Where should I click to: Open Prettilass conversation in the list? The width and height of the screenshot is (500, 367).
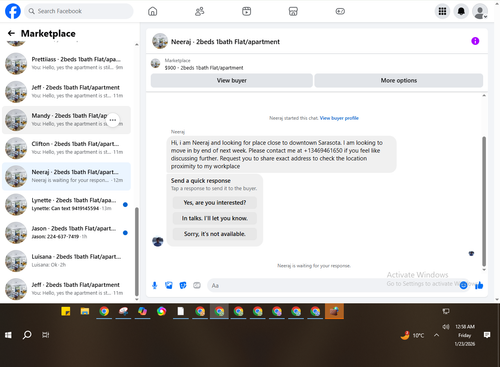coord(66,63)
